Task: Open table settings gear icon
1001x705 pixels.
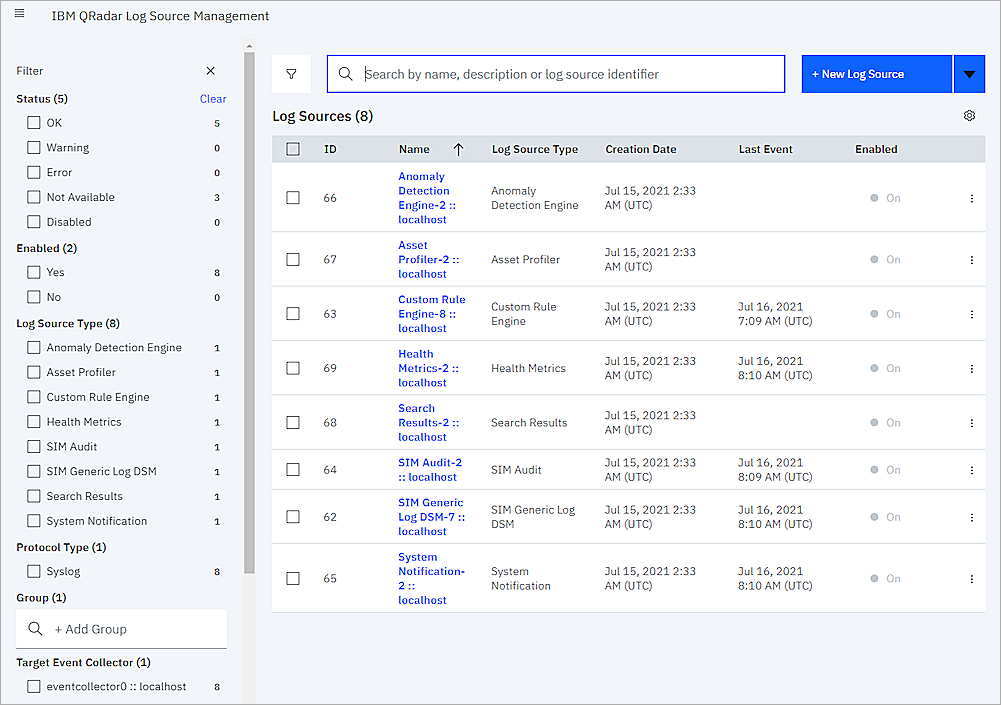Action: [969, 116]
